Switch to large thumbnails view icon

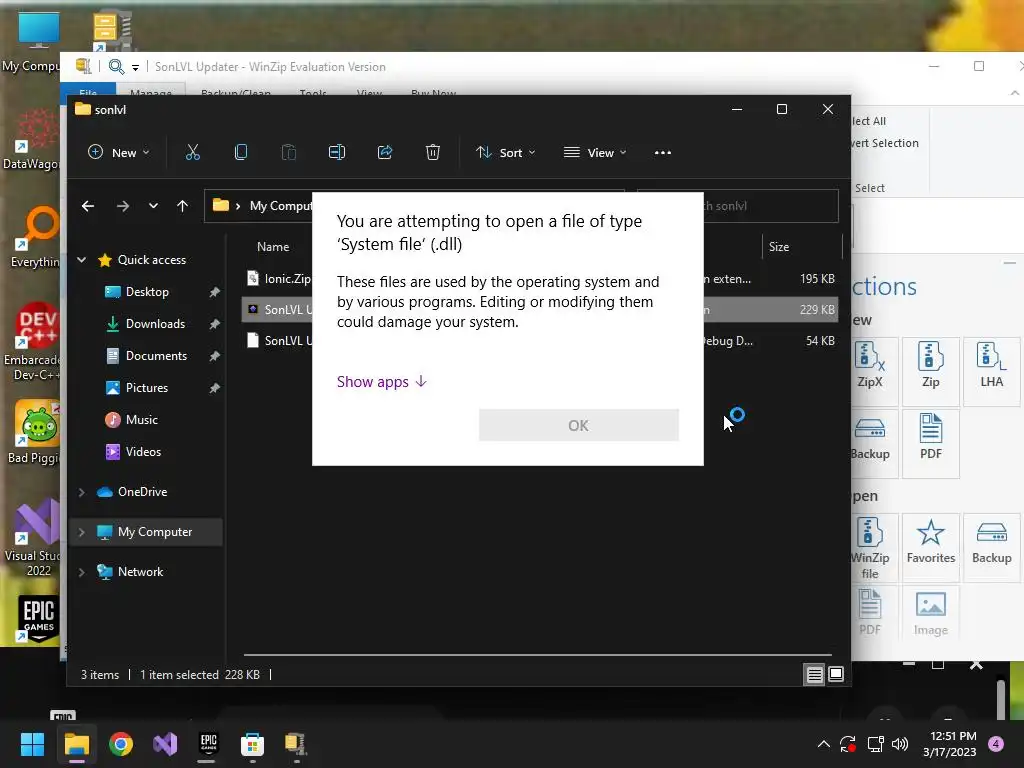(836, 675)
